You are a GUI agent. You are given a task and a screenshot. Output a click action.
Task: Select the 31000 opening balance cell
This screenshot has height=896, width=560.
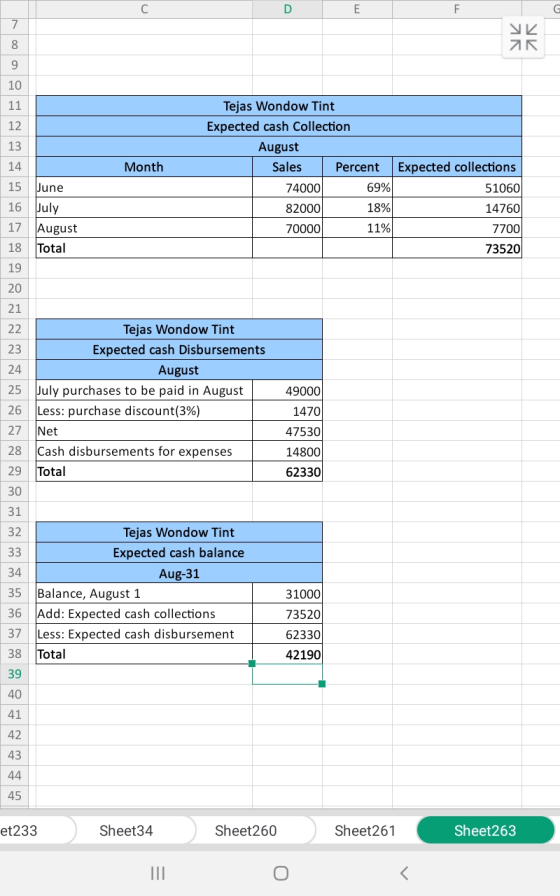(287, 593)
